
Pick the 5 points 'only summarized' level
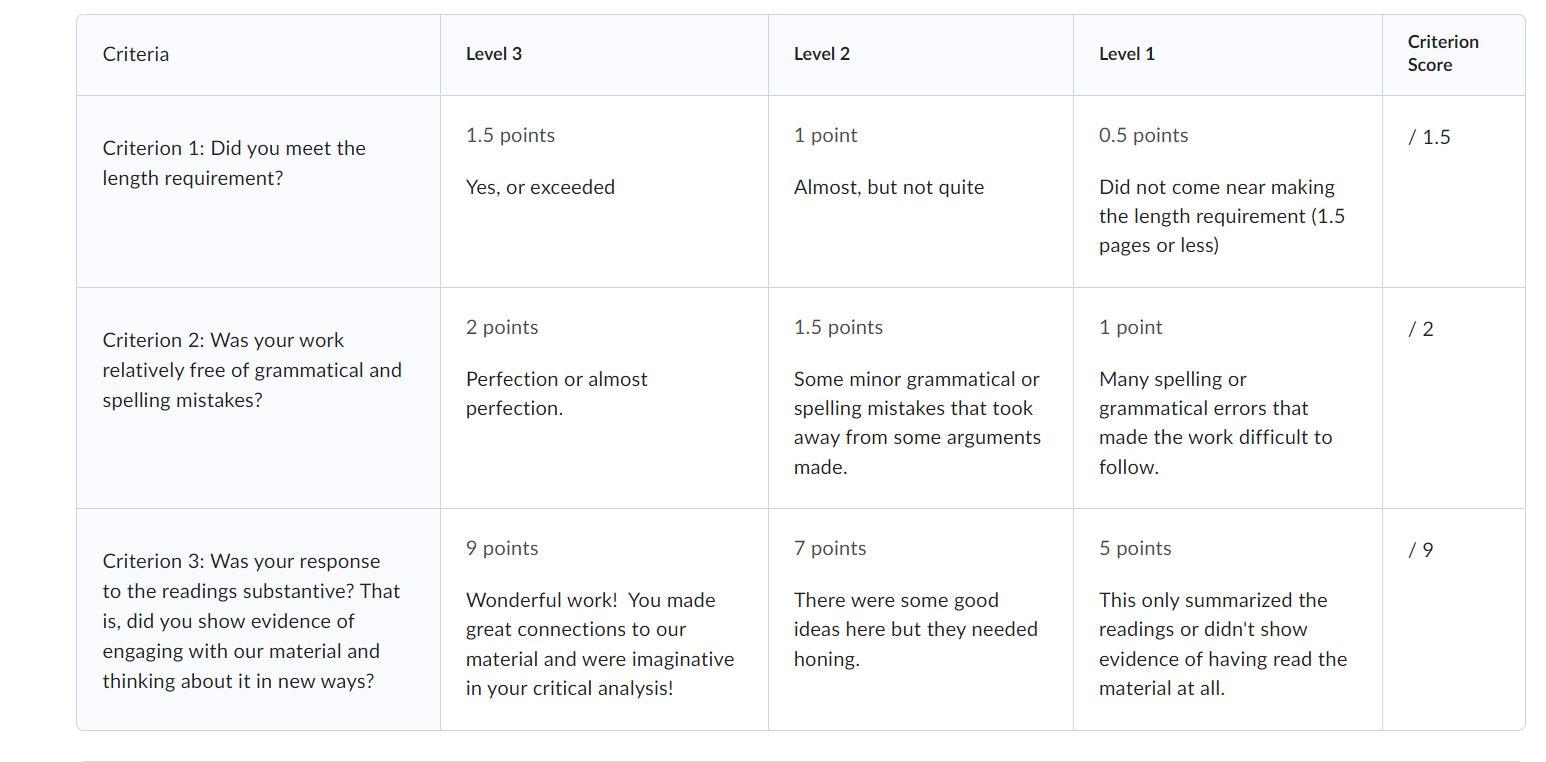(x=1222, y=643)
